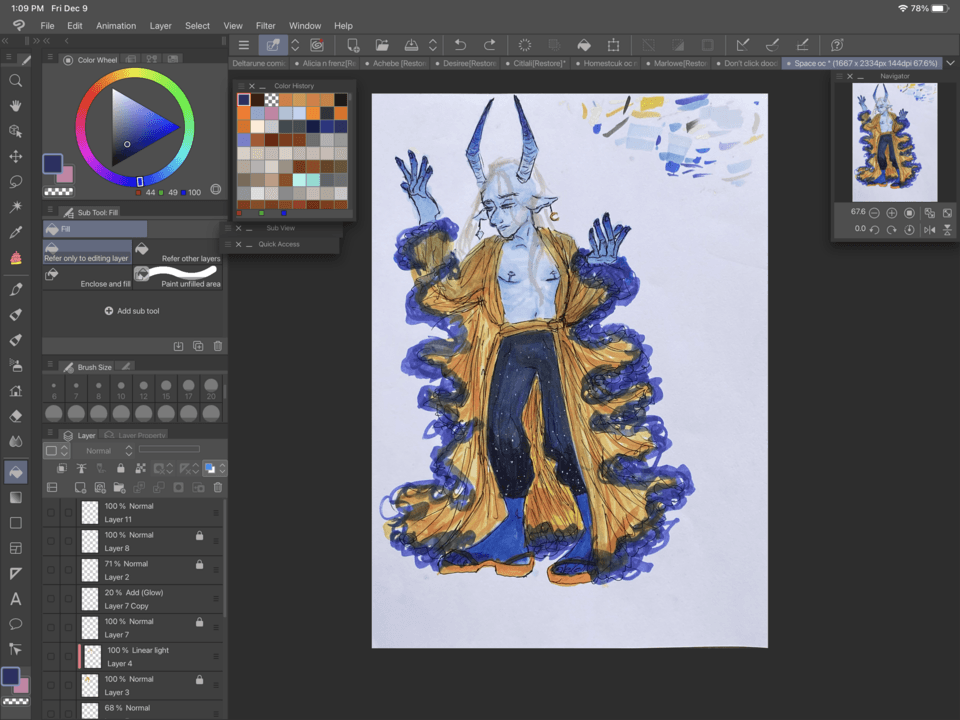Select the Eyedropper tool

[16, 232]
